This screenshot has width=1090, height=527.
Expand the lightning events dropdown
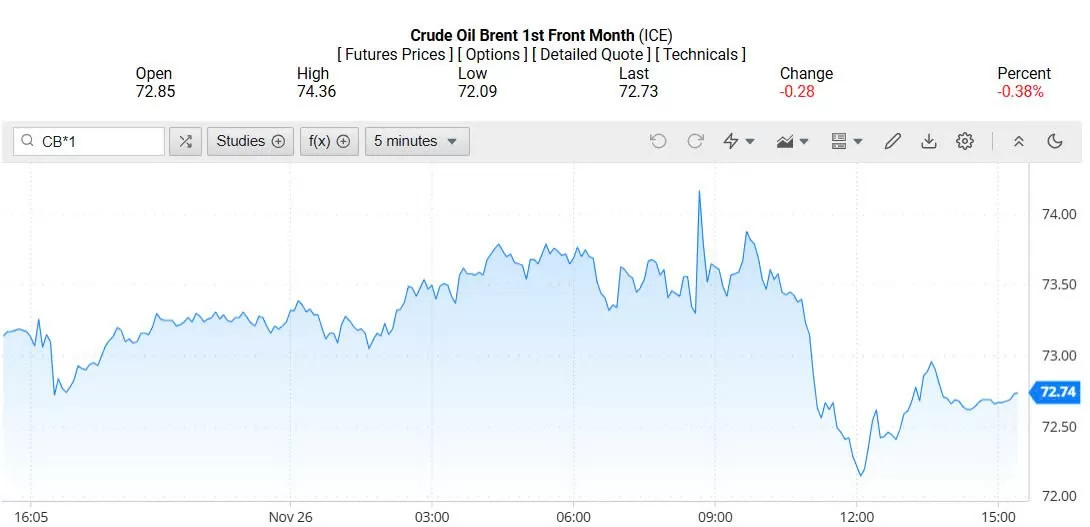(x=738, y=141)
